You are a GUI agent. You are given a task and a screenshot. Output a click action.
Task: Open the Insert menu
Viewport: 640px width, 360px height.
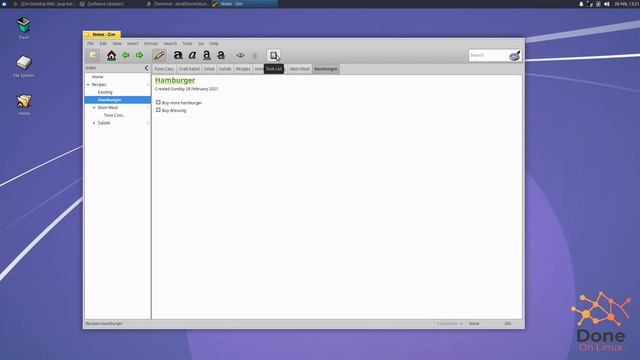(133, 43)
